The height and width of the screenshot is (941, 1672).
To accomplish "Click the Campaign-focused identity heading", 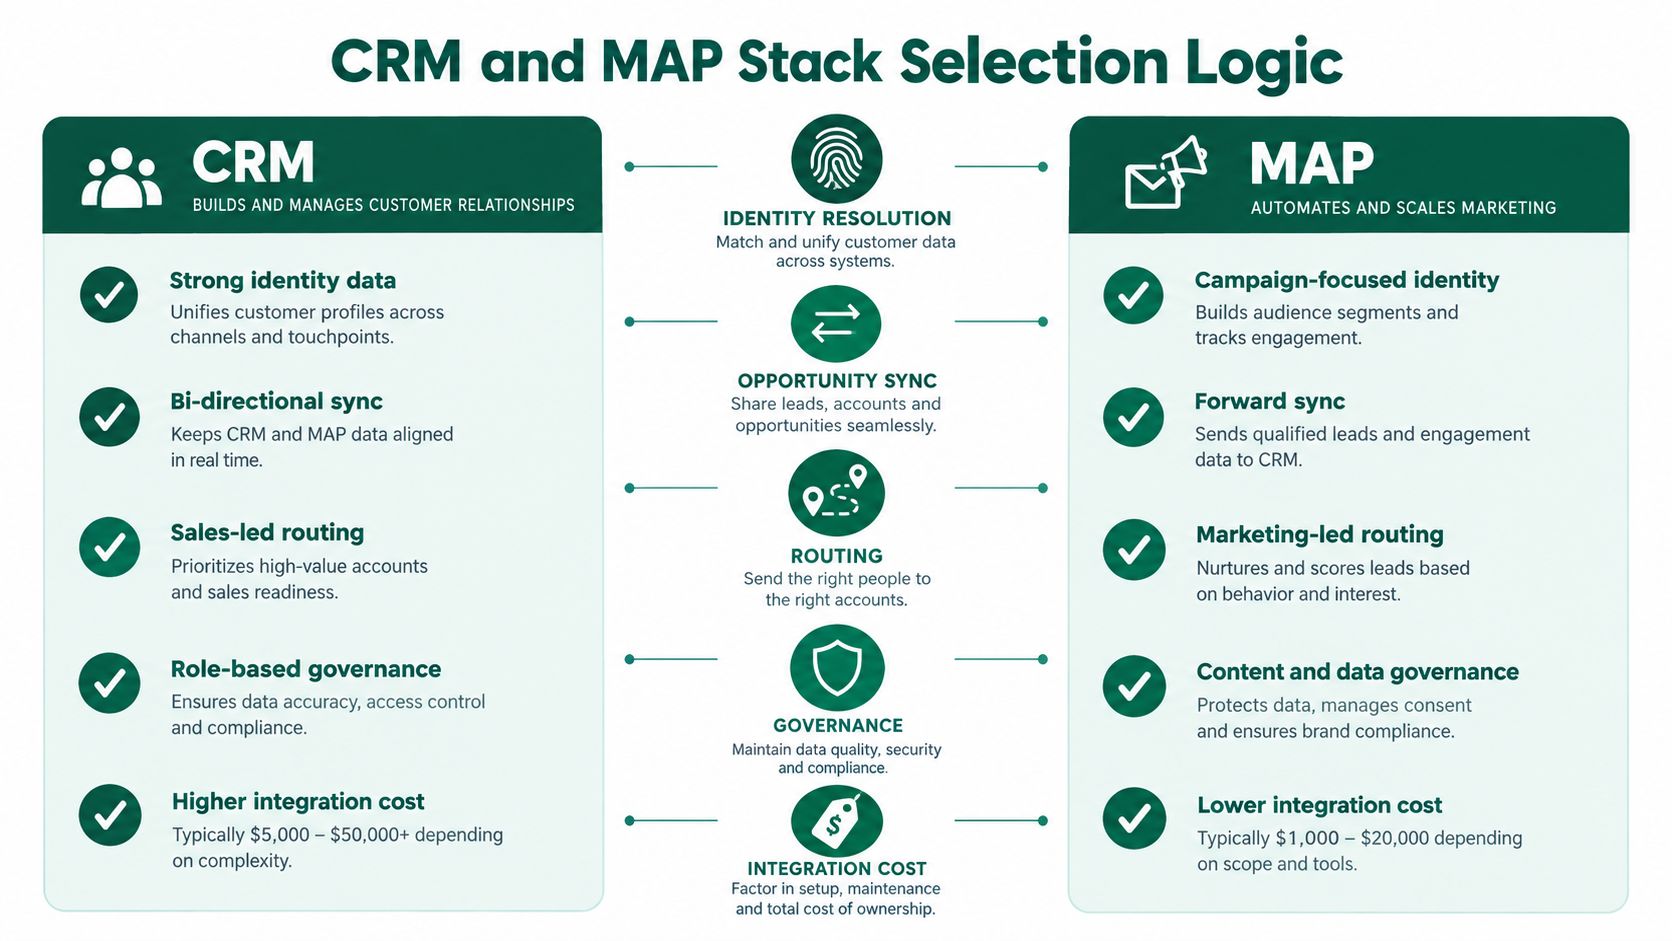I will coord(1347,280).
